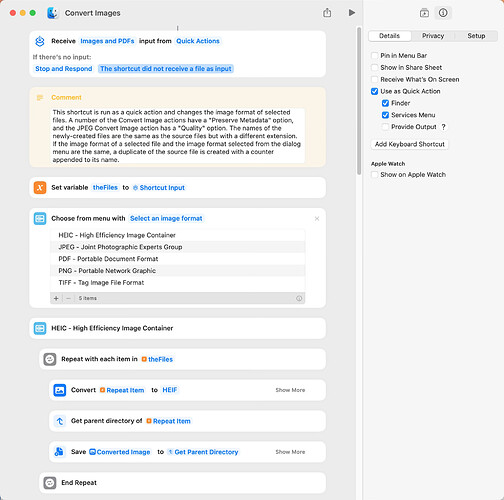The height and width of the screenshot is (500, 504).
Task: Enable Show on Apple Watch
Action: pyautogui.click(x=375, y=174)
